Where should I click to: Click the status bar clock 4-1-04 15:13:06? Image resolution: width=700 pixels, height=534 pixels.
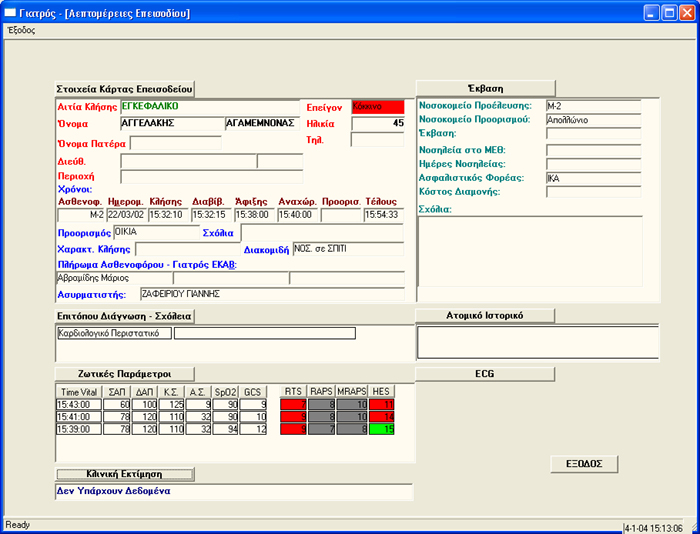pos(653,528)
